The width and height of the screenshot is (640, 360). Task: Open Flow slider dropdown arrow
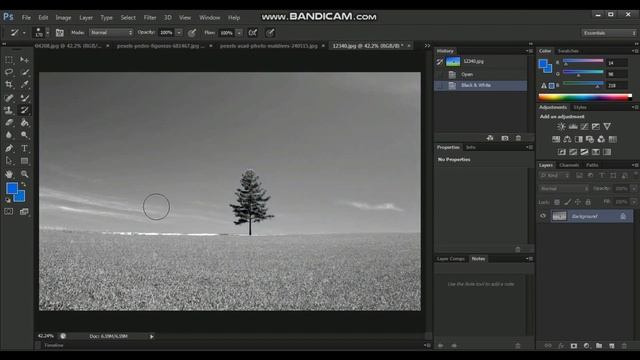[x=239, y=33]
